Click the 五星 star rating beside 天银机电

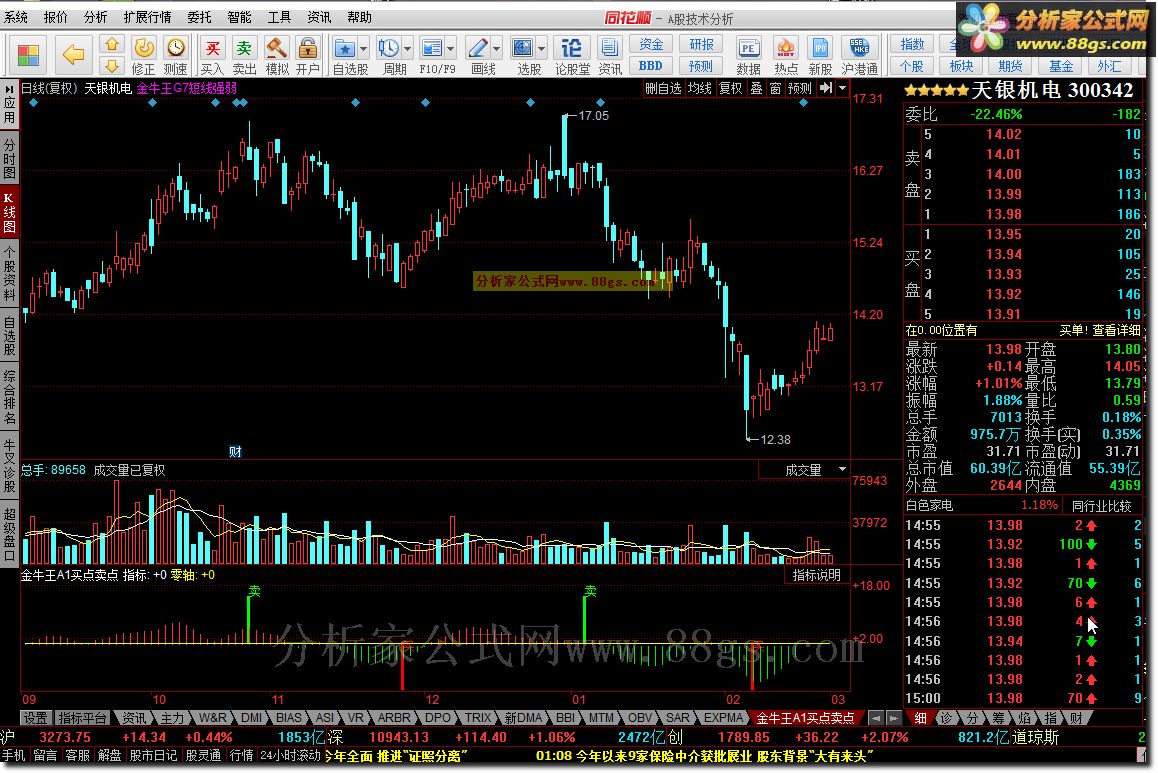coord(936,91)
